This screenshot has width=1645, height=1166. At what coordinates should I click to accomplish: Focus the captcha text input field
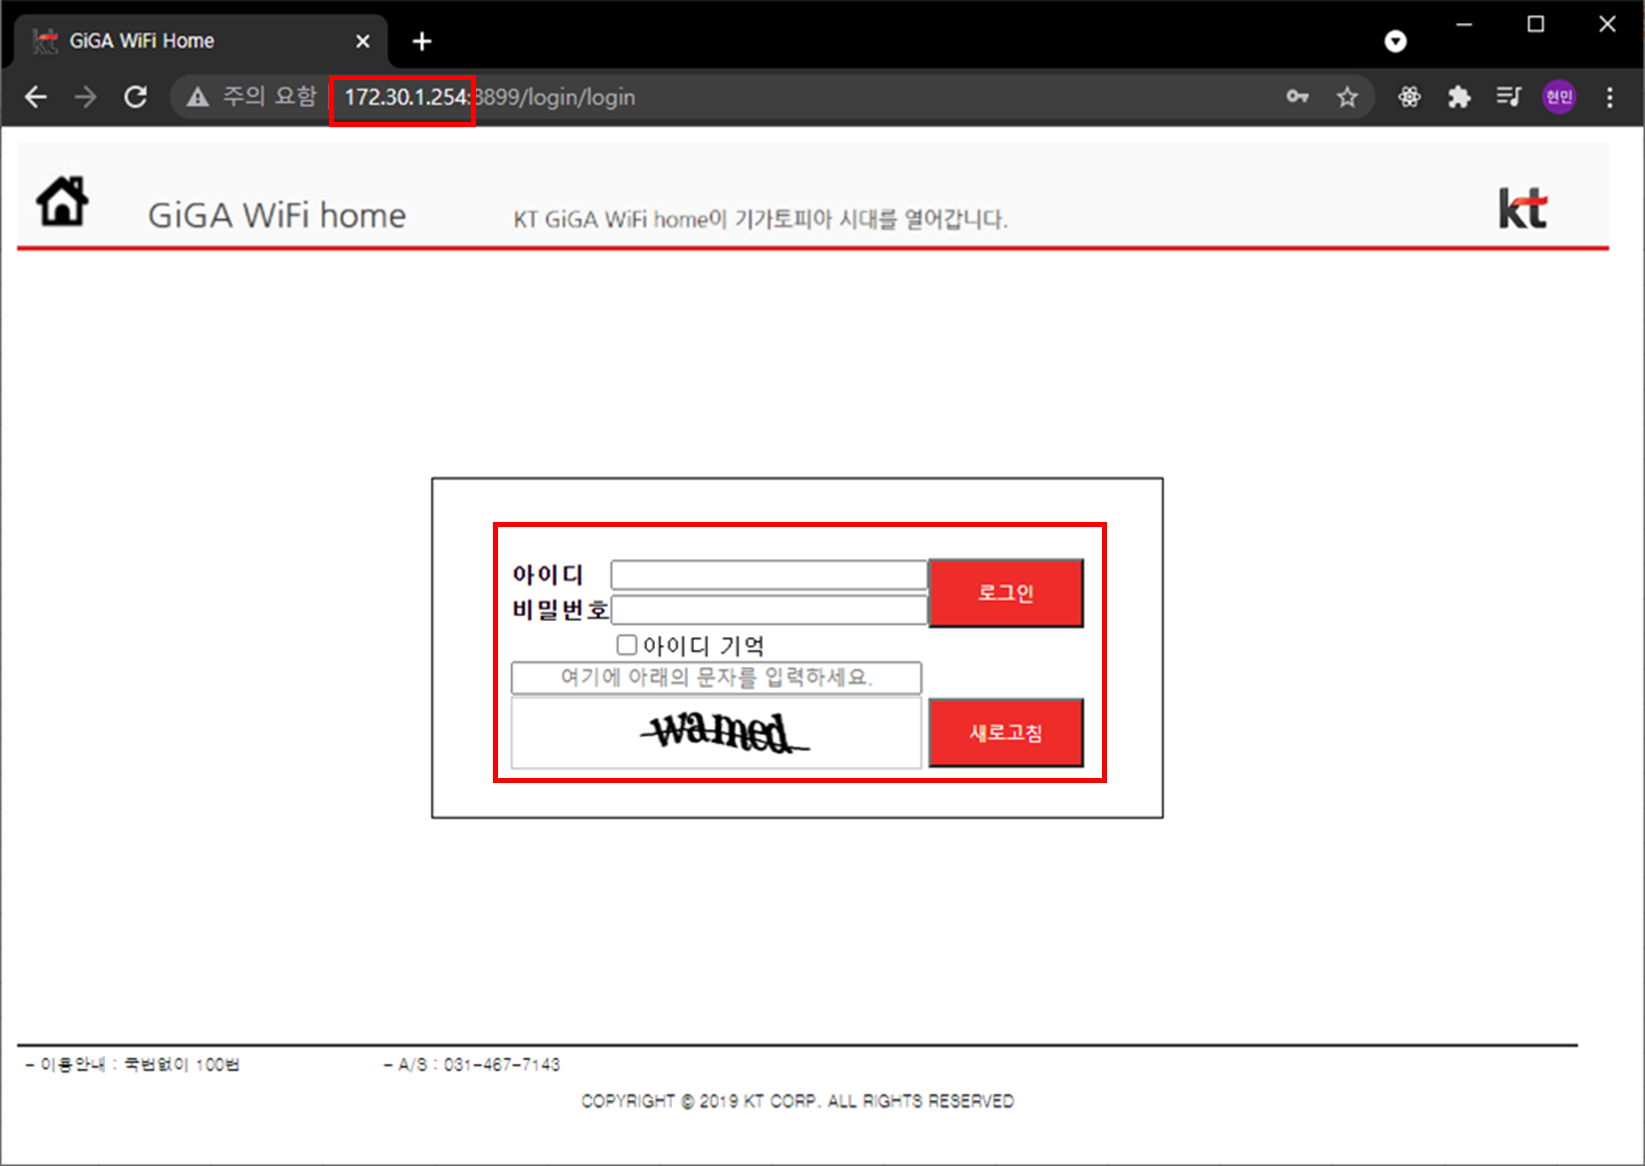point(716,678)
